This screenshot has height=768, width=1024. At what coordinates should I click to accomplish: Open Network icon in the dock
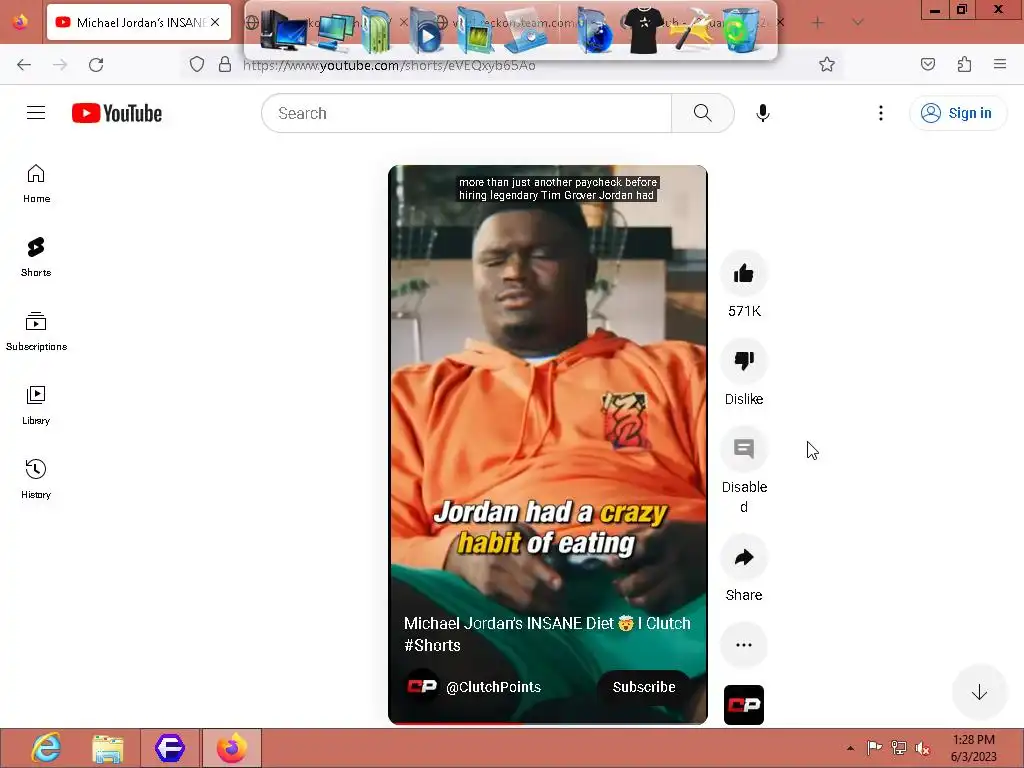tap(336, 31)
